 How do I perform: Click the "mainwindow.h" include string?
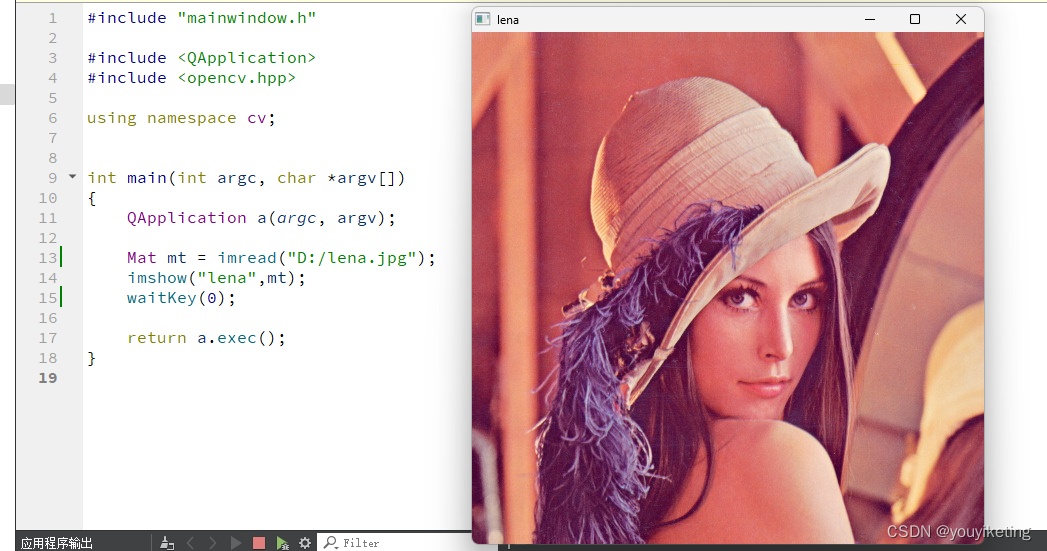click(x=246, y=18)
